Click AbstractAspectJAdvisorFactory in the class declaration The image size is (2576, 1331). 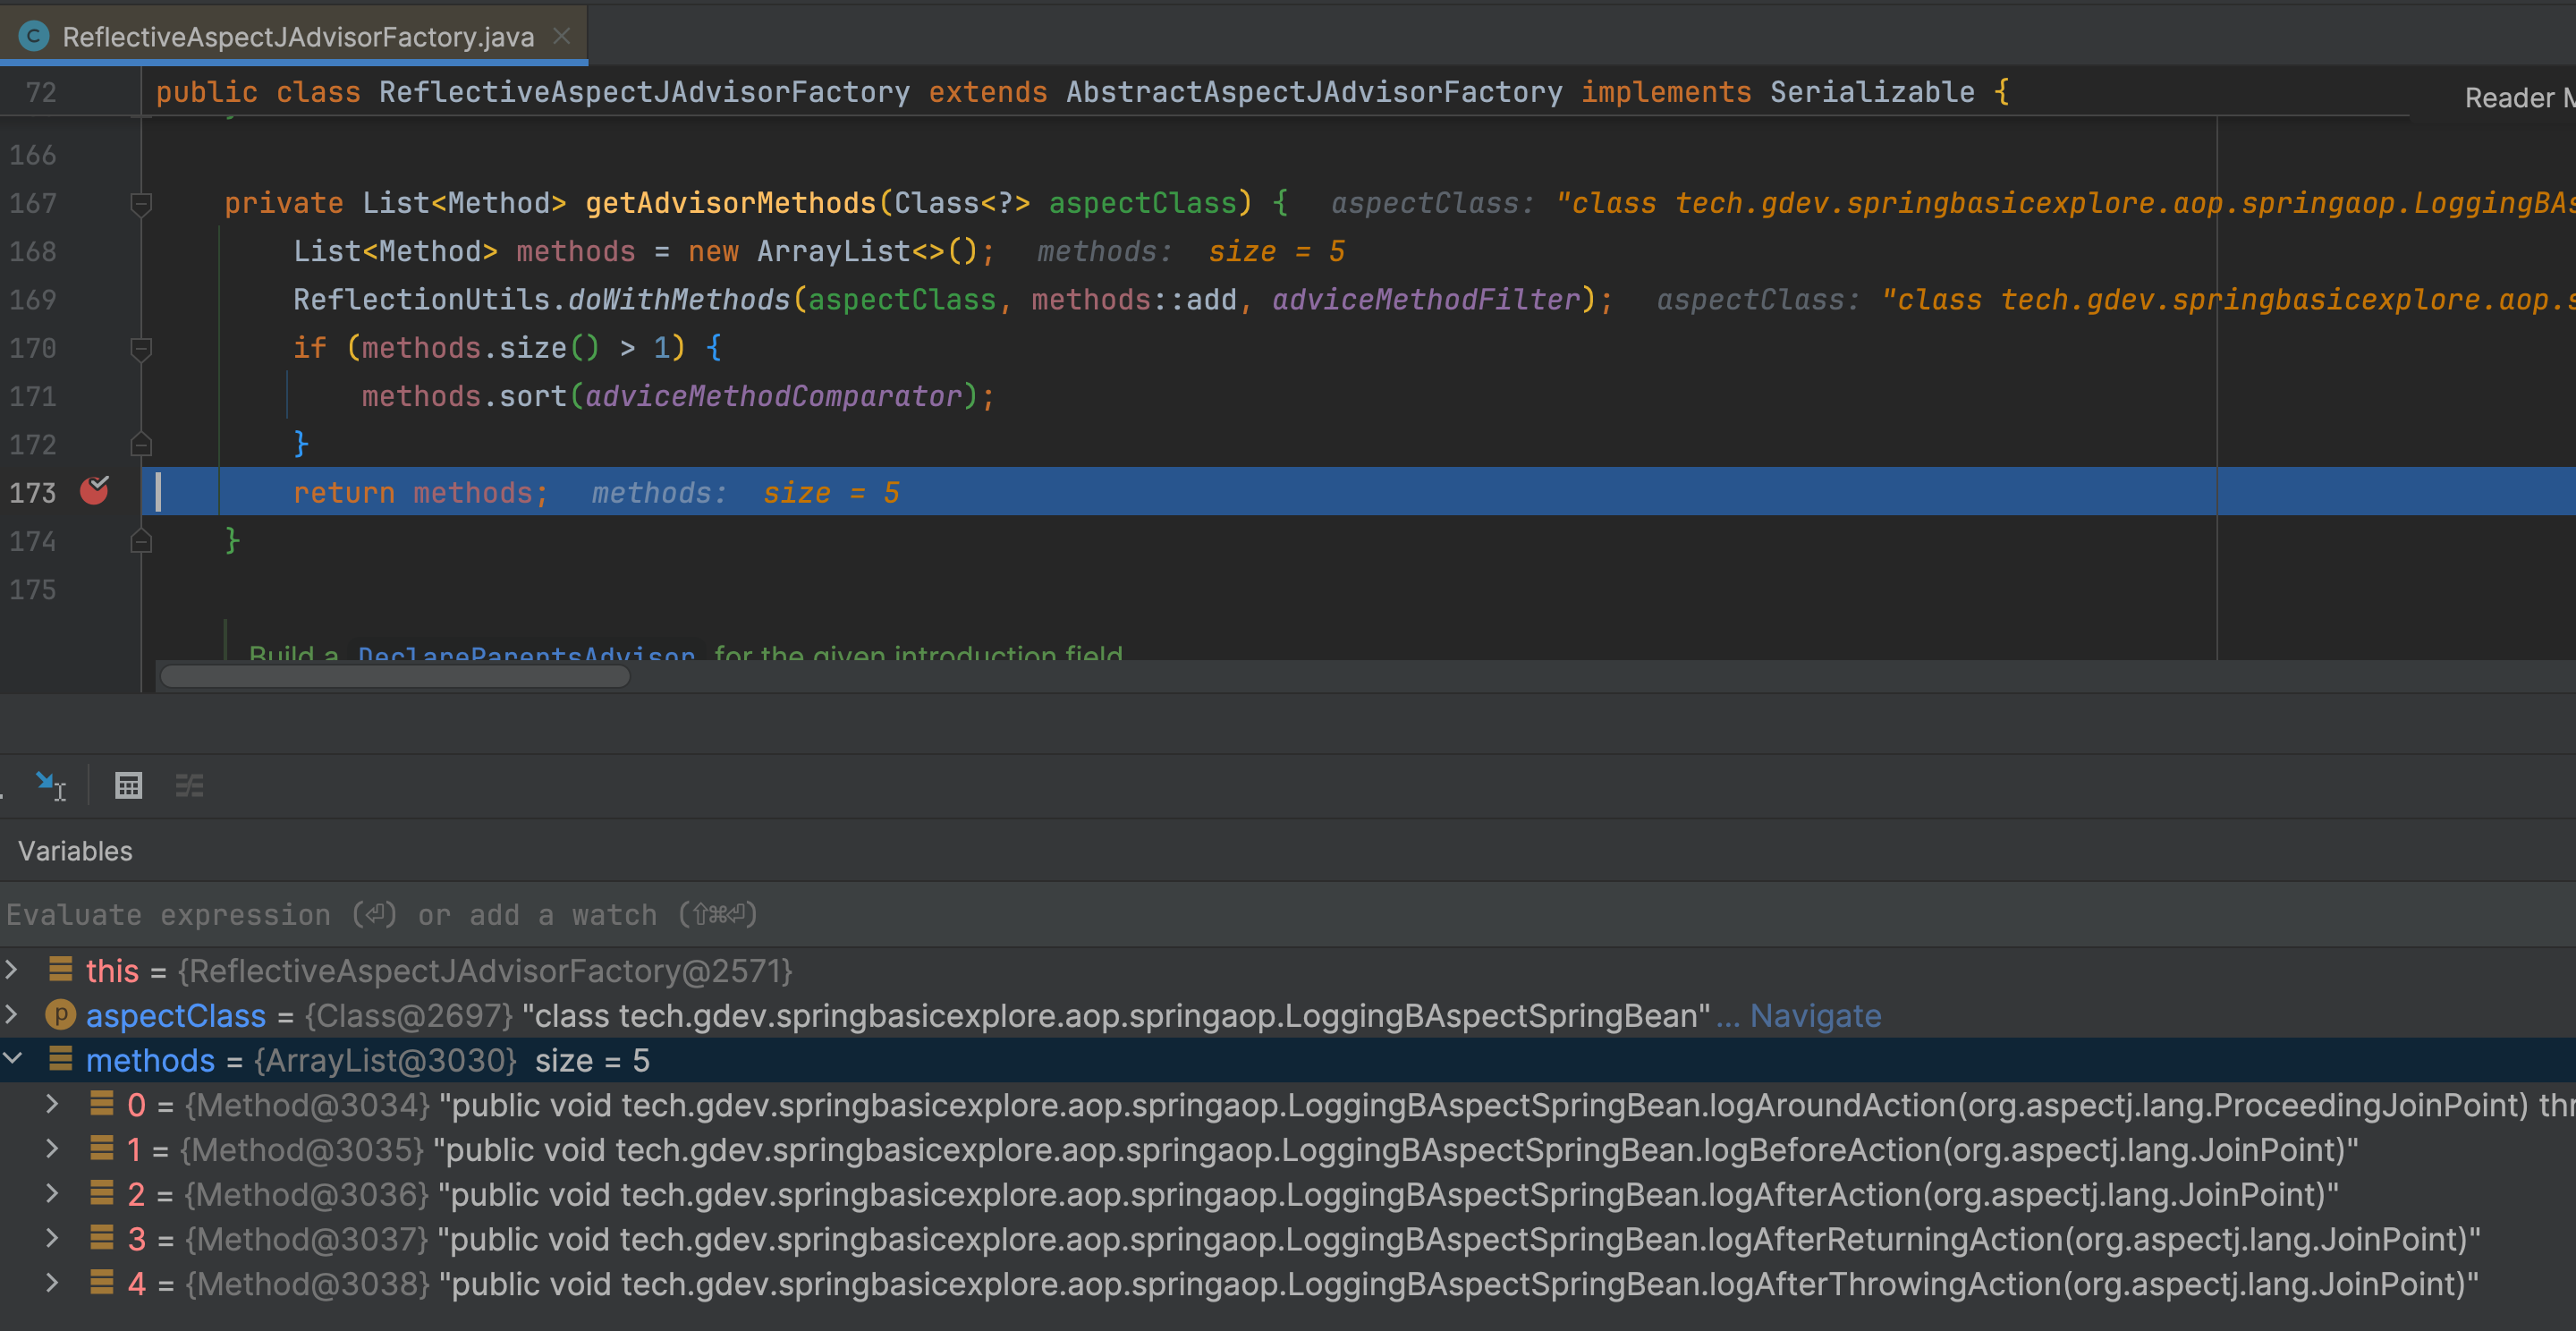1314,92
